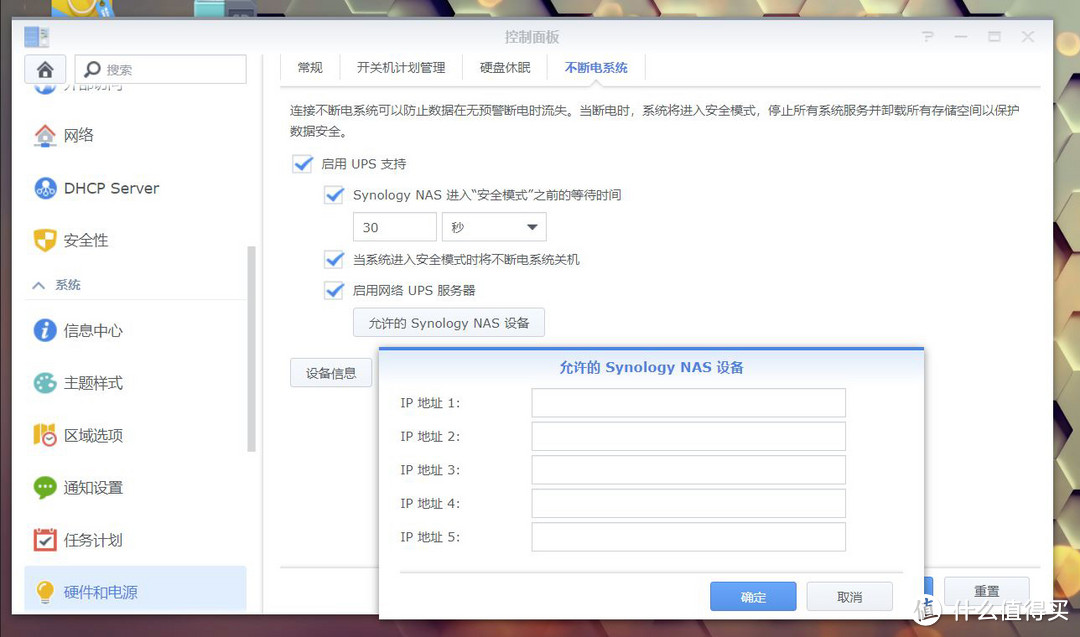Open the 信息中心 info icon
This screenshot has width=1080, height=637.
45,331
